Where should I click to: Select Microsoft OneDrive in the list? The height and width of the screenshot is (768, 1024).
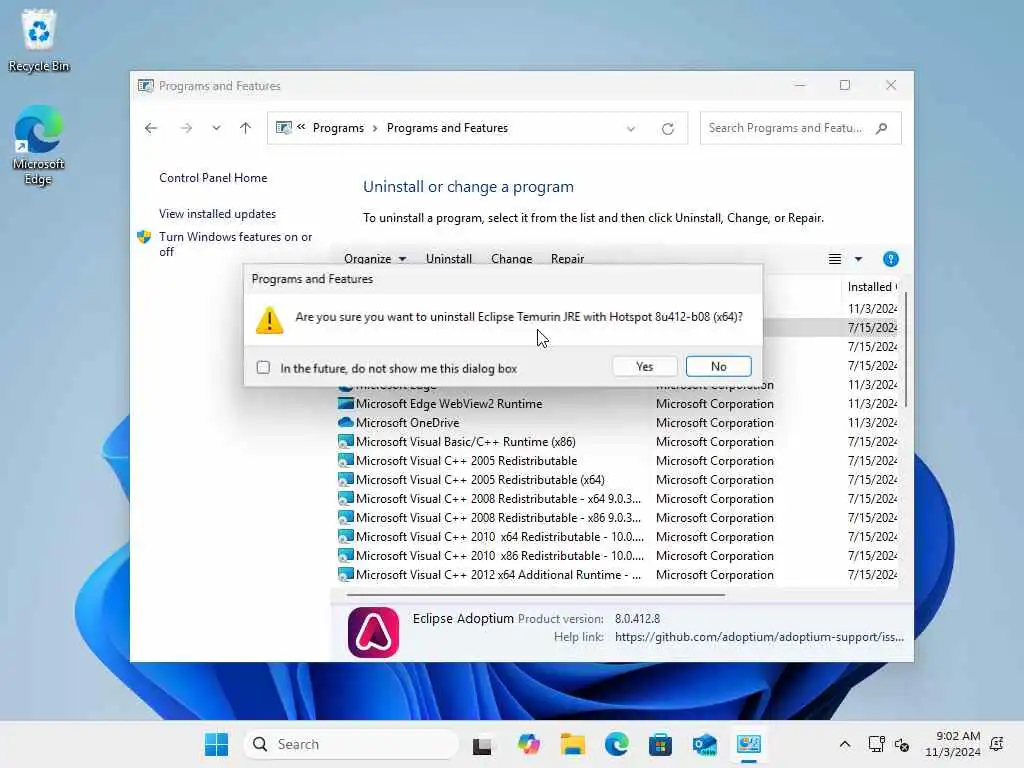pyautogui.click(x=617, y=423)
